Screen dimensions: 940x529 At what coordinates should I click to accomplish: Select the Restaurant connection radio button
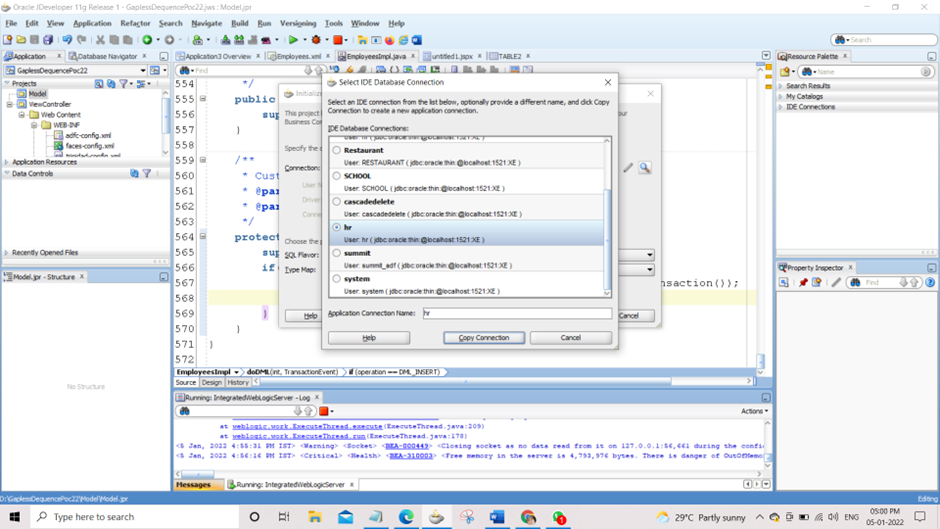(337, 150)
